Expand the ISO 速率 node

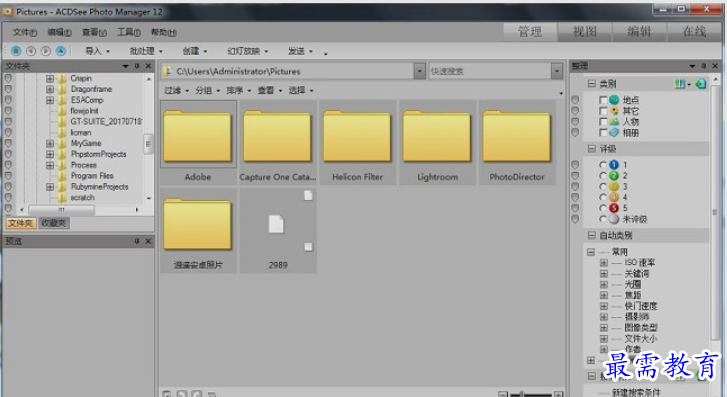click(604, 263)
